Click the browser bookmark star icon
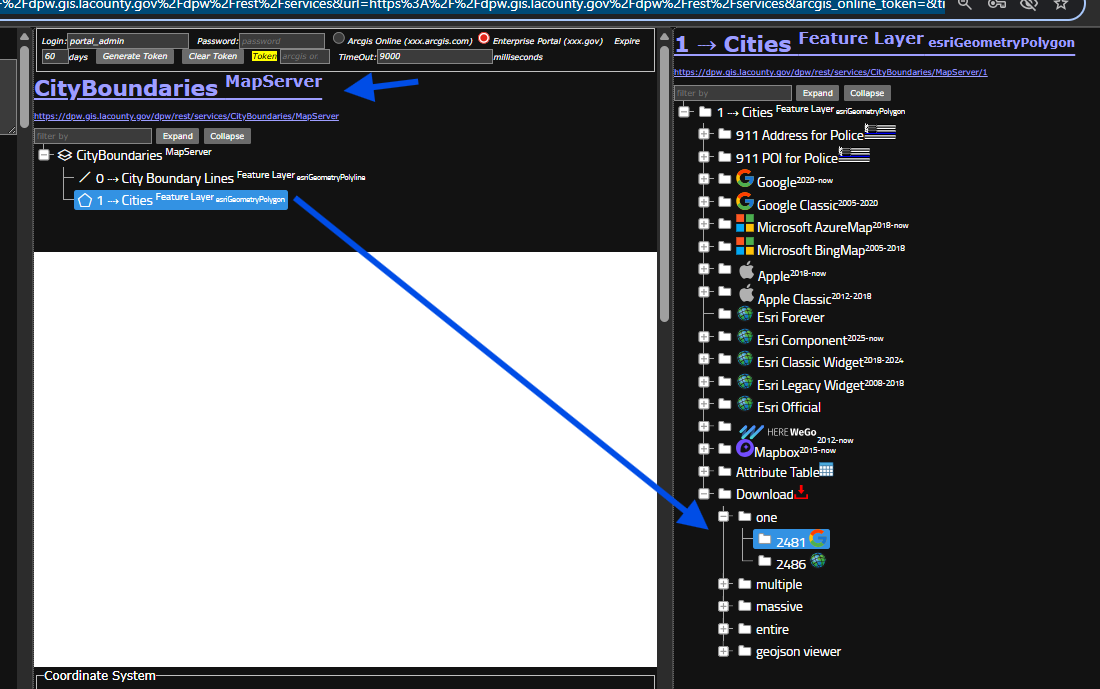This screenshot has height=689, width=1100. tap(1061, 4)
